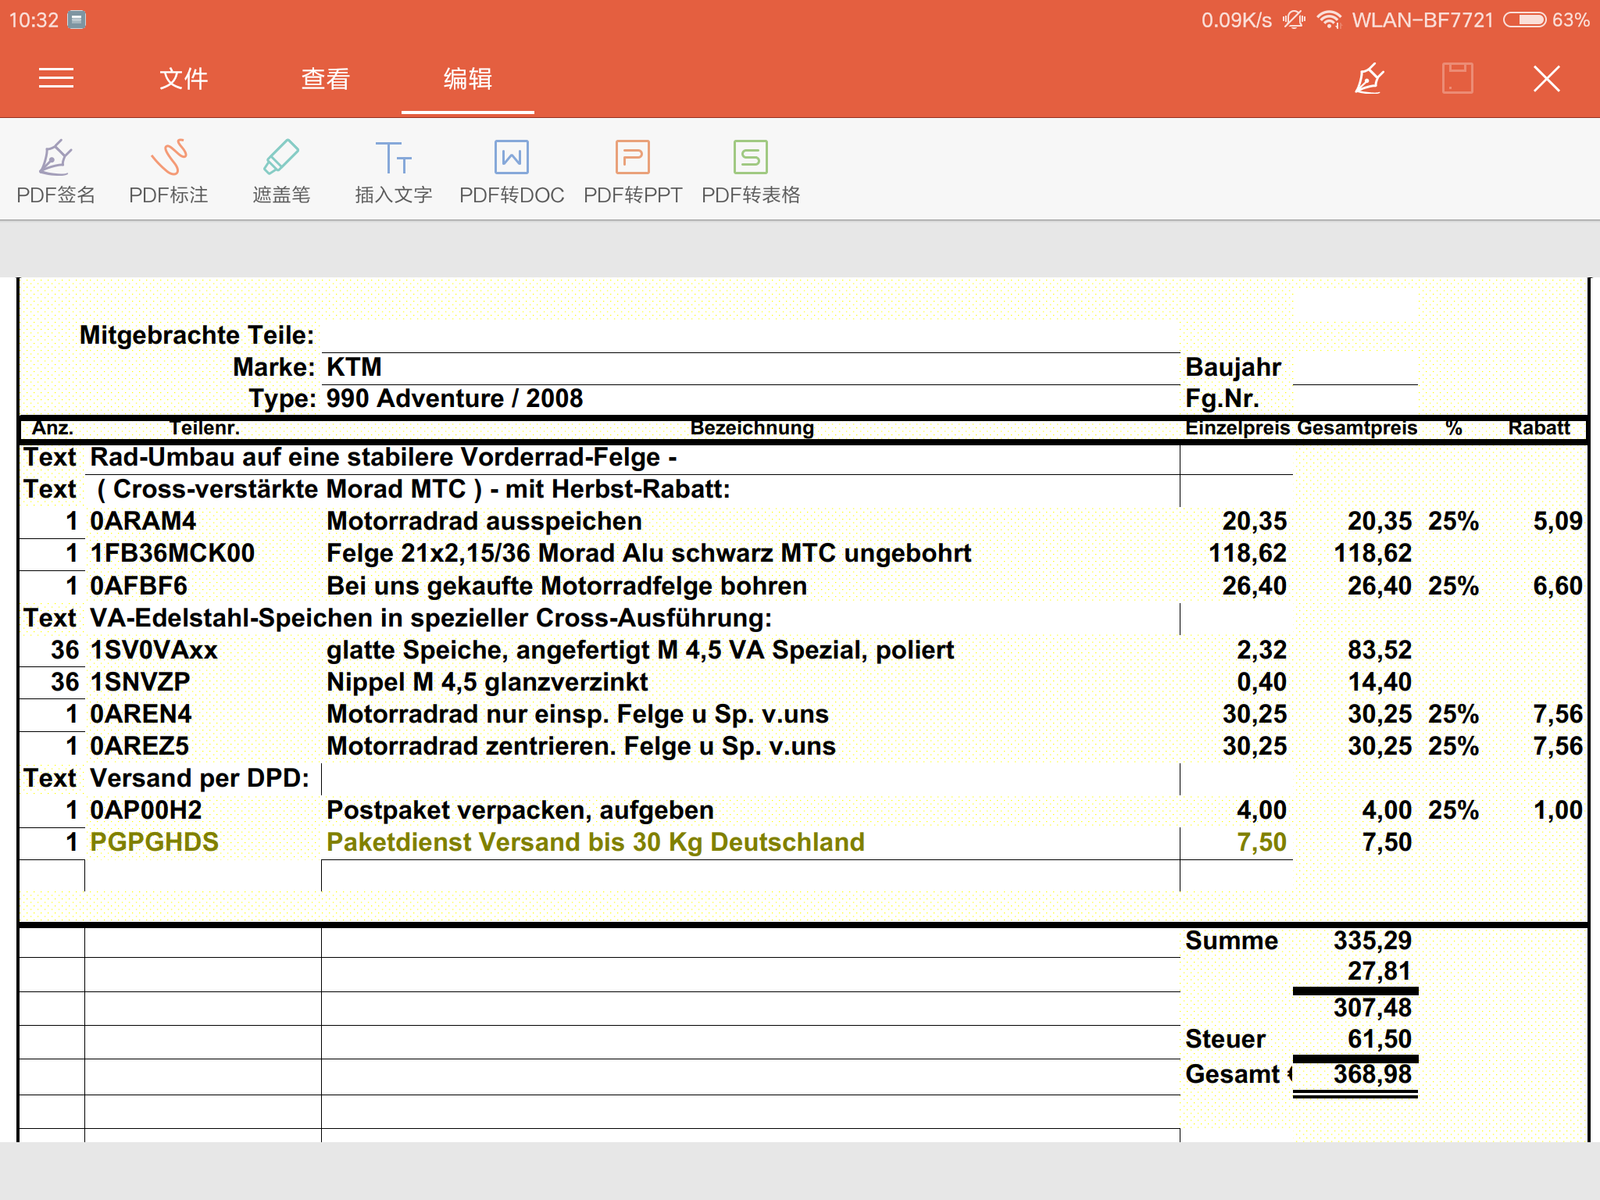Select the 编辑 tab
The image size is (1600, 1200).
[x=467, y=78]
